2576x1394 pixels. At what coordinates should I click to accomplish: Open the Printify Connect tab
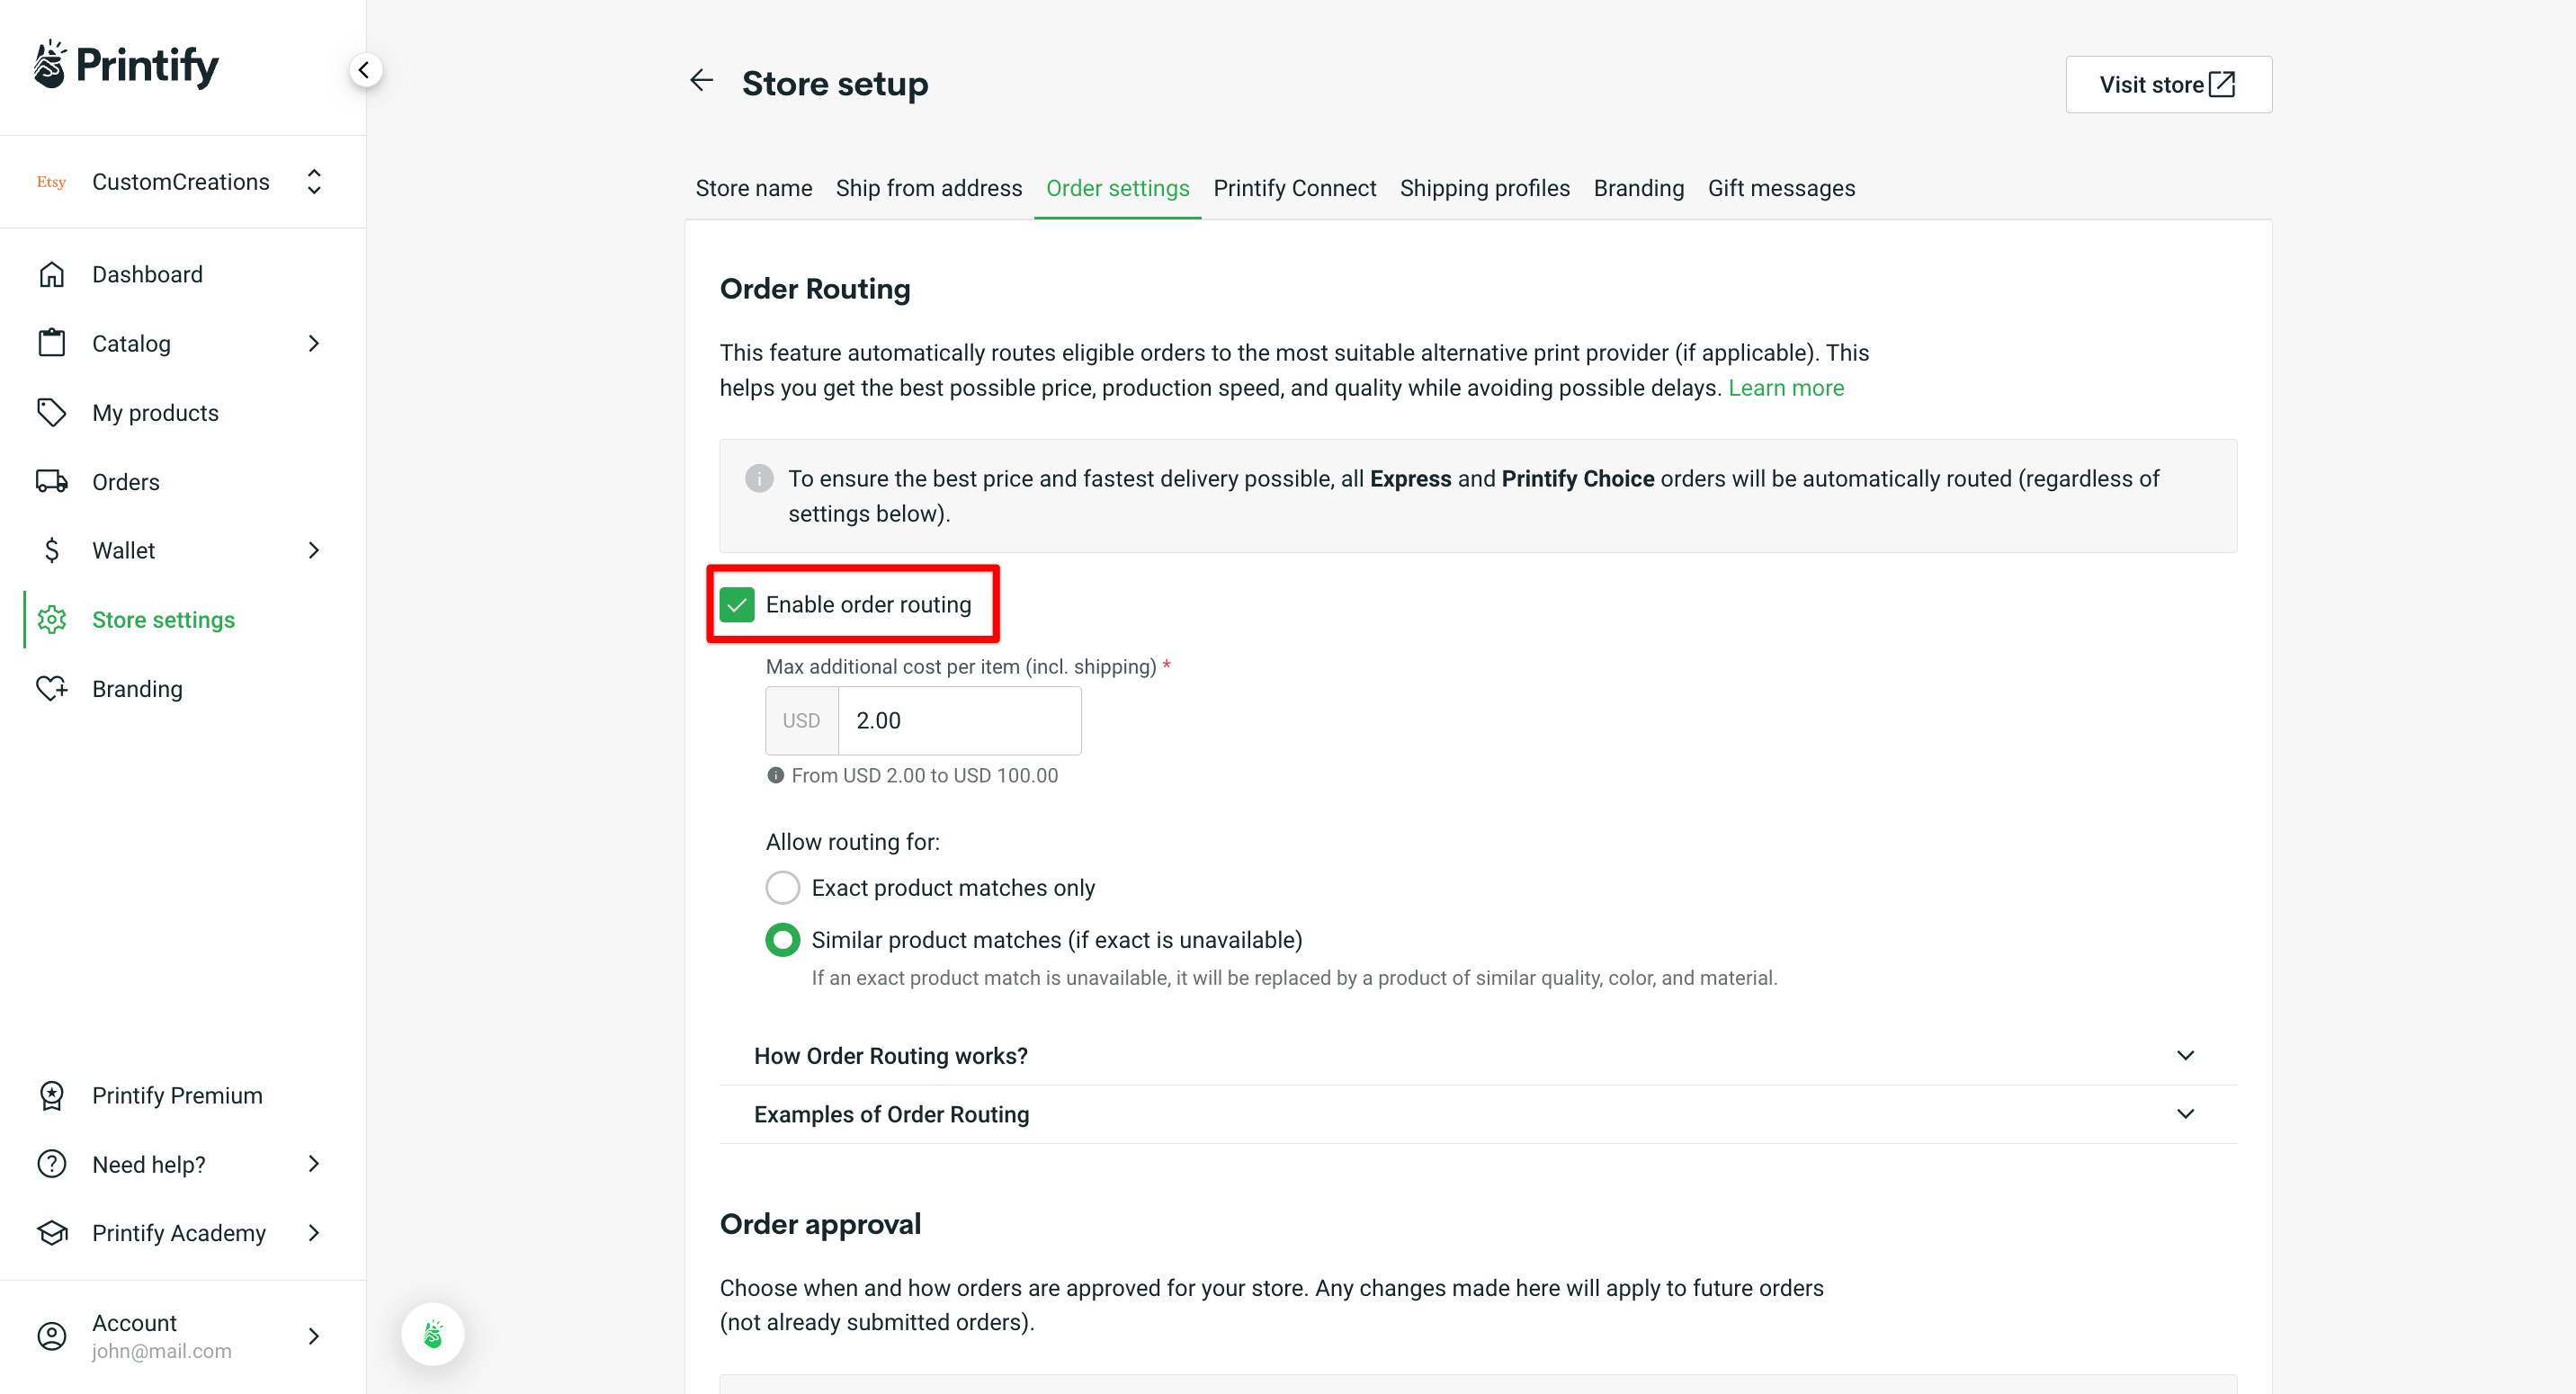[x=1294, y=188]
